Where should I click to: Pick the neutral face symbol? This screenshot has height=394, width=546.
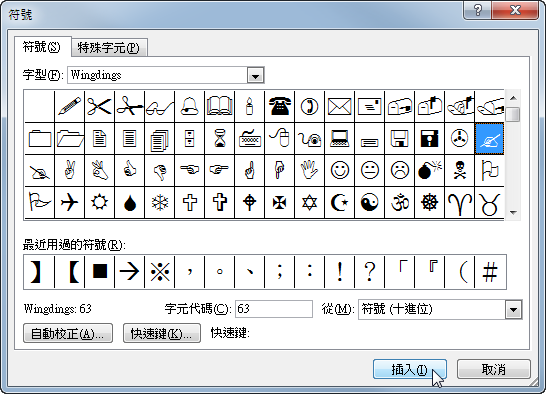pos(369,170)
